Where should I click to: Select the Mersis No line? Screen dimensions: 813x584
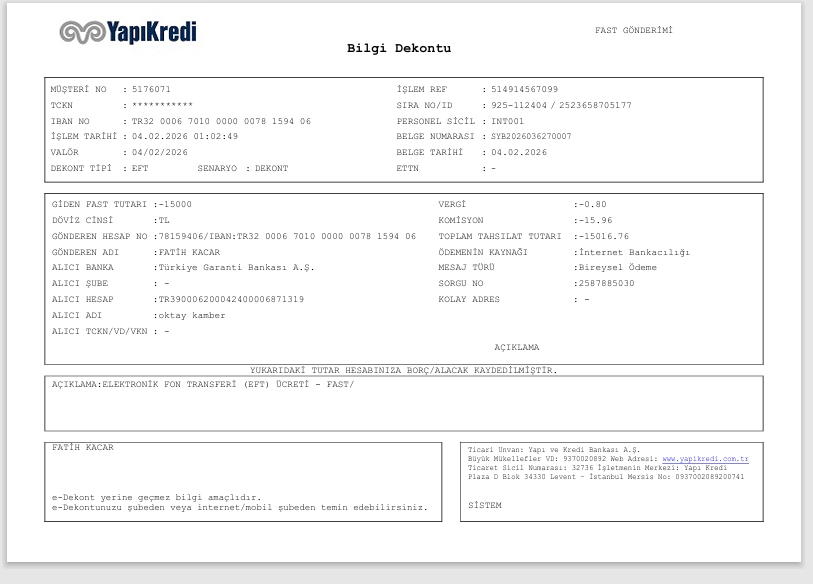pyautogui.click(x=606, y=477)
